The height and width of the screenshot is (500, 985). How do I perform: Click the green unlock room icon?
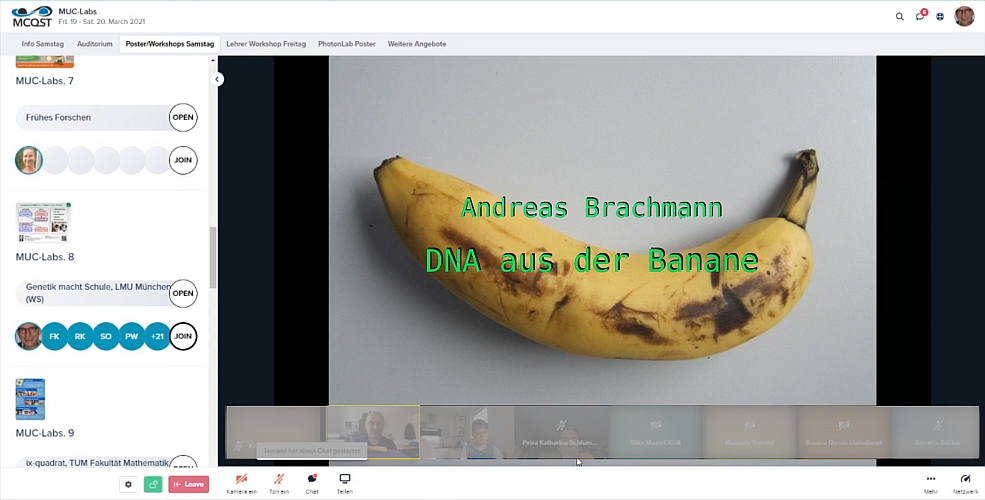pyautogui.click(x=153, y=484)
